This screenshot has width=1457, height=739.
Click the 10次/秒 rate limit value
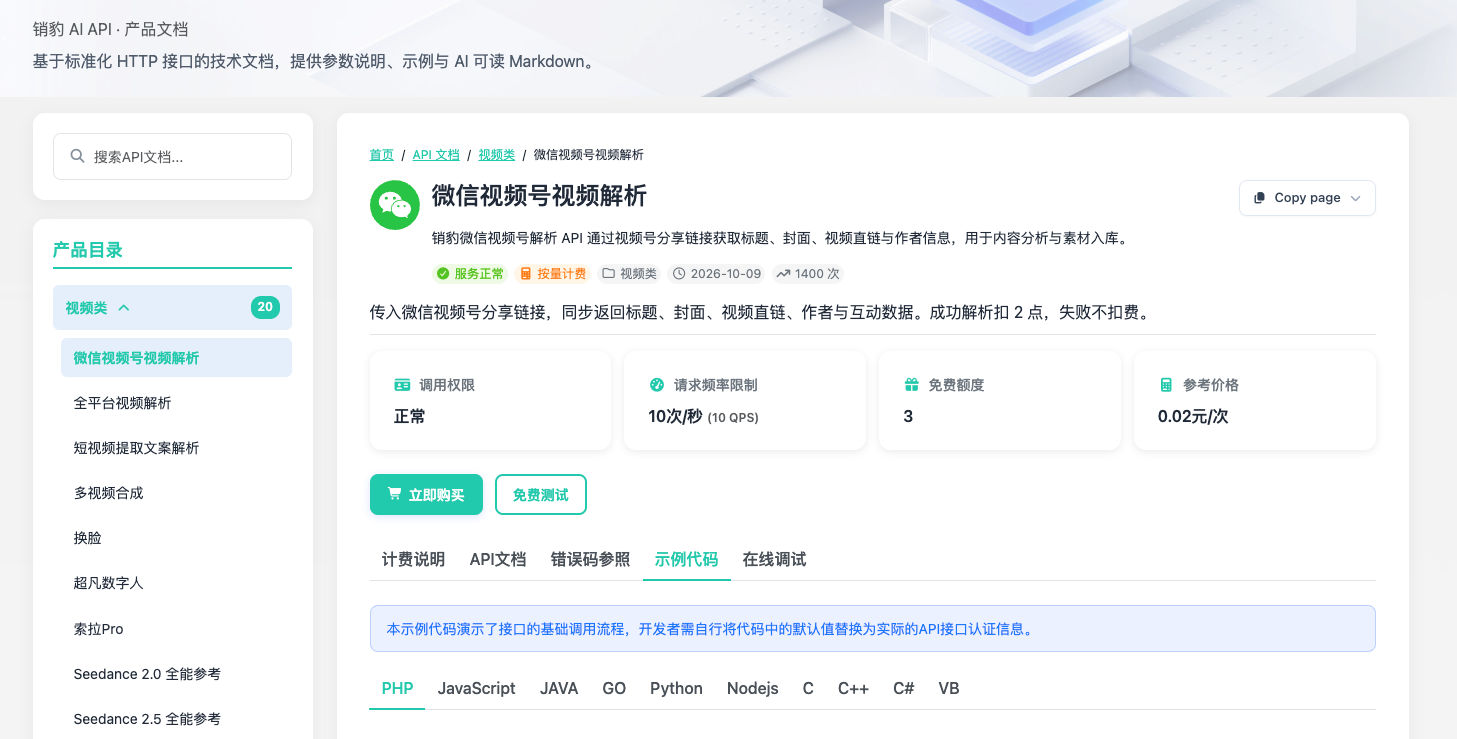click(x=675, y=416)
